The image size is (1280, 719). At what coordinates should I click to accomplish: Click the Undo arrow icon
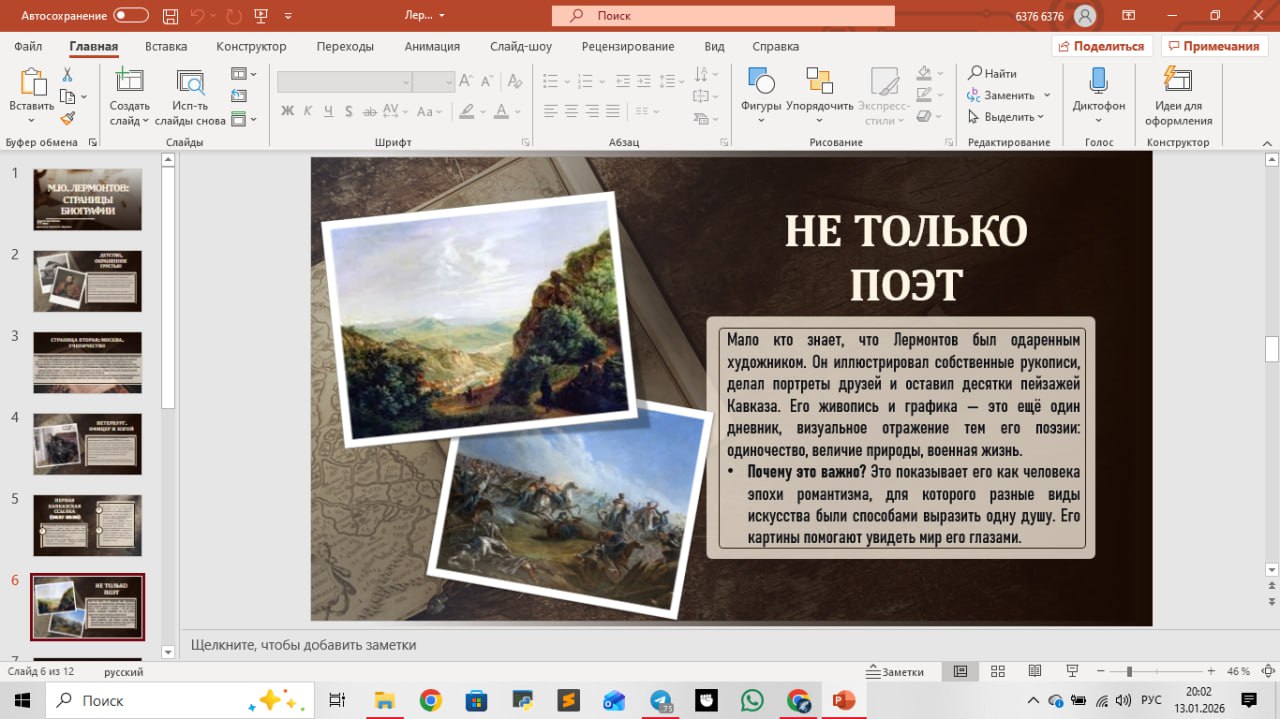[x=198, y=16]
